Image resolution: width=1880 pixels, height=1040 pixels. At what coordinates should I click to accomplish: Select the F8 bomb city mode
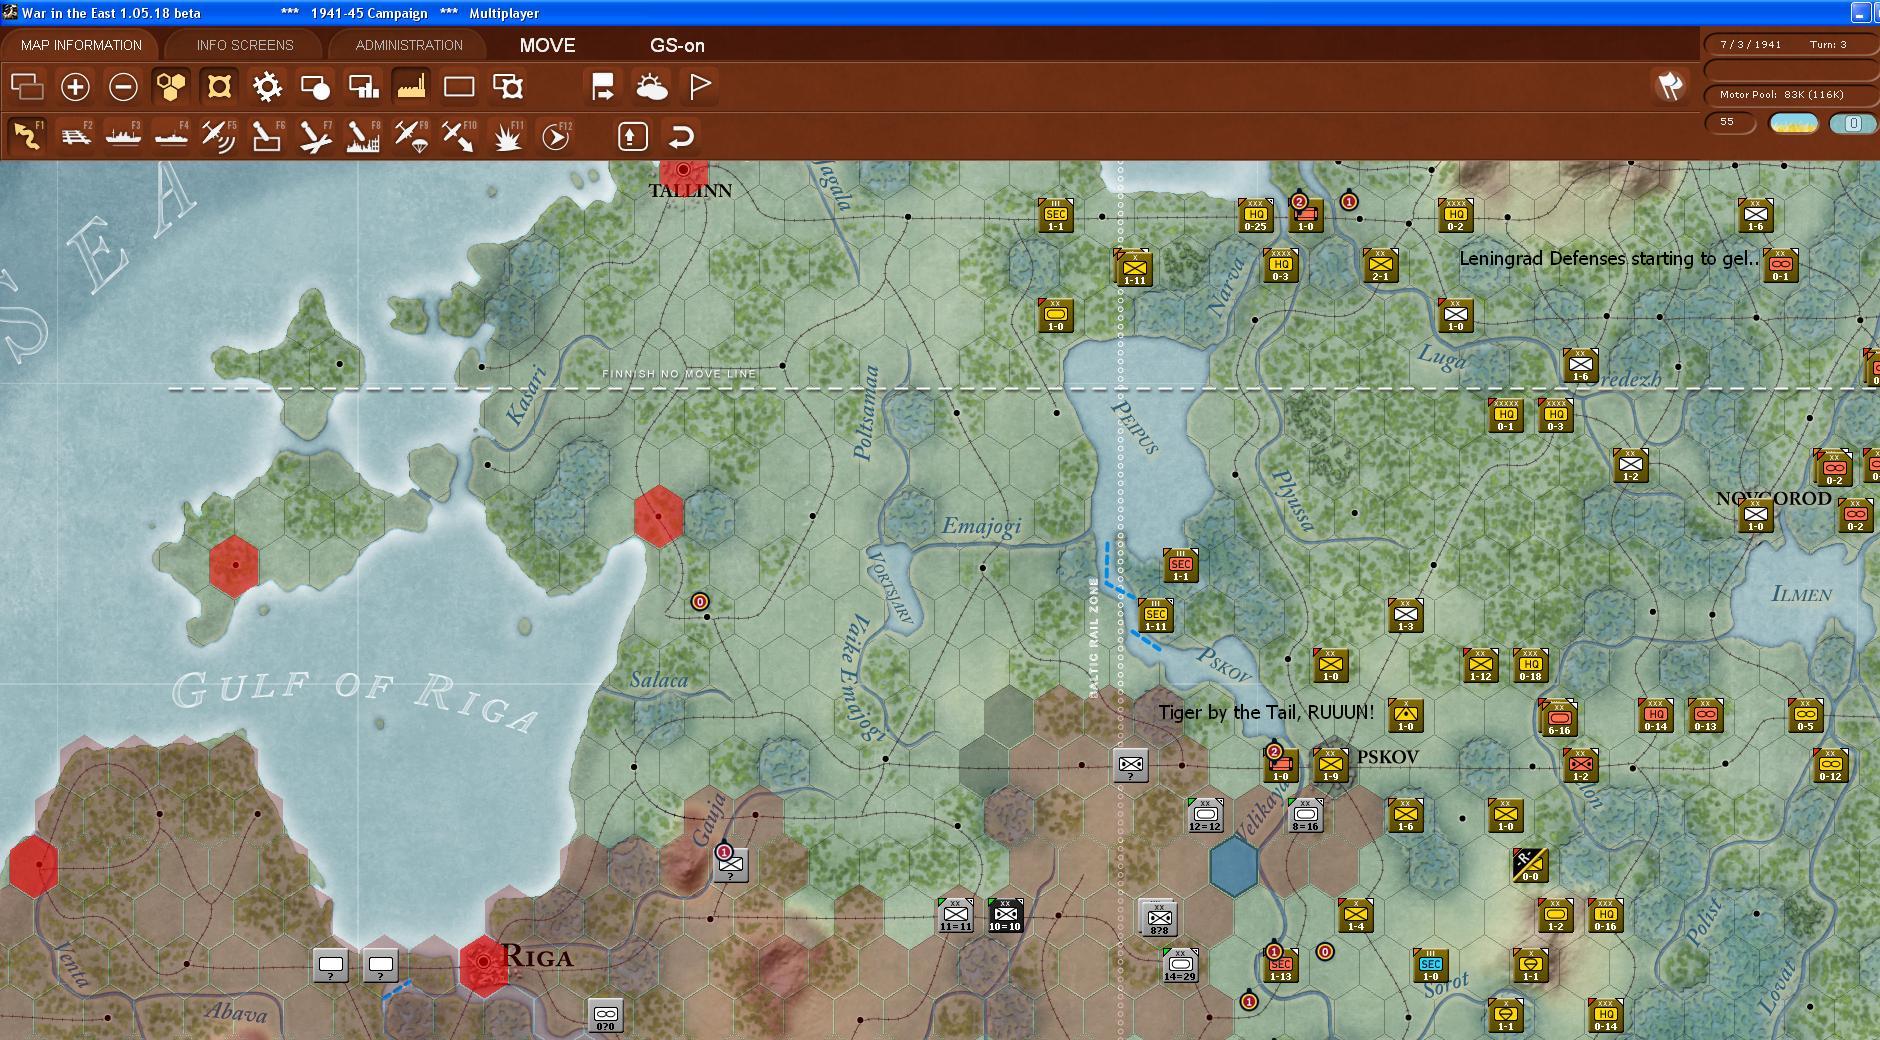click(x=363, y=136)
